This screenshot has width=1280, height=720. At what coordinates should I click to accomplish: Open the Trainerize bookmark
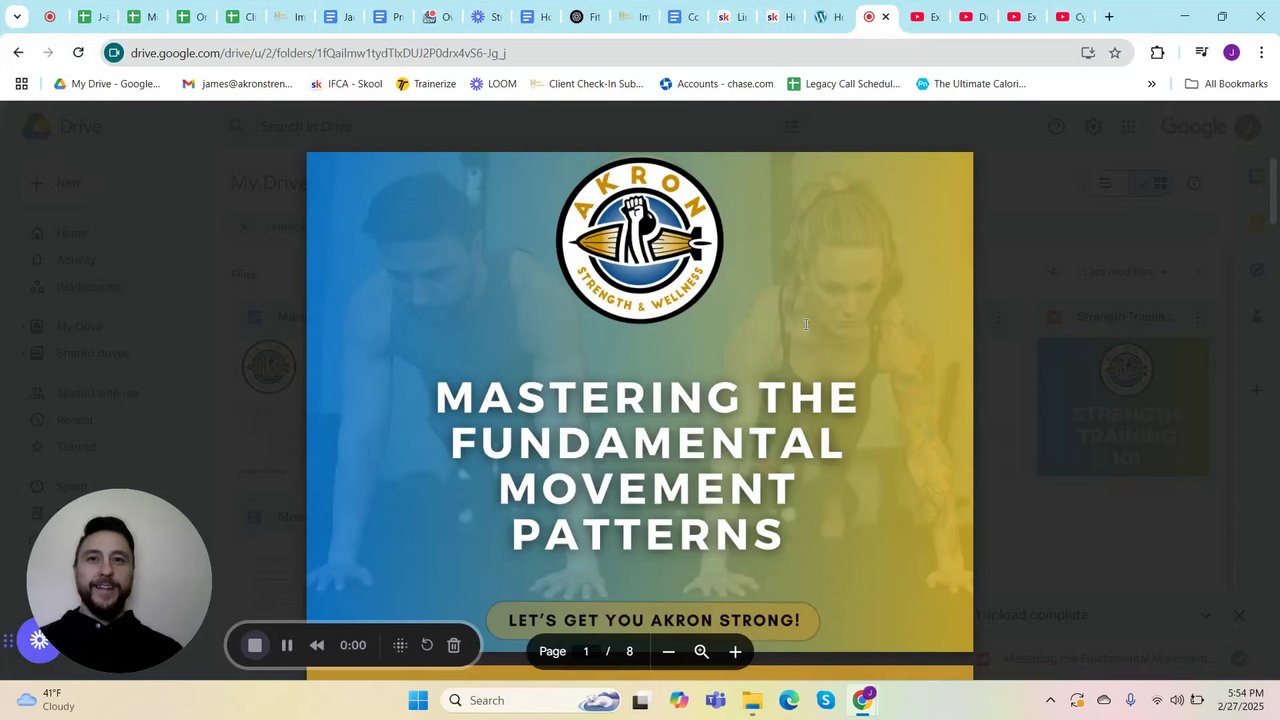pyautogui.click(x=426, y=84)
